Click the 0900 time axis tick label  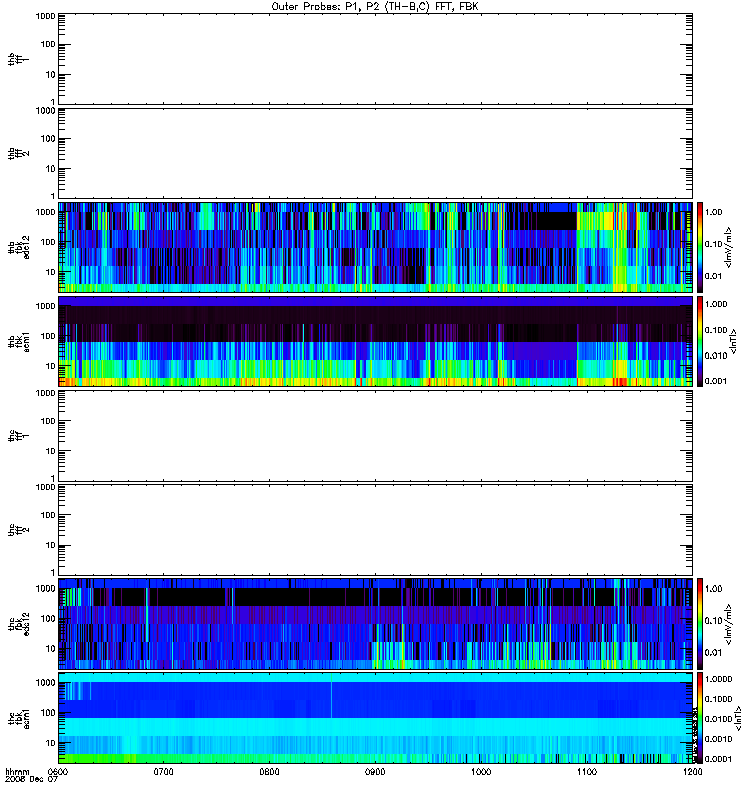click(376, 771)
